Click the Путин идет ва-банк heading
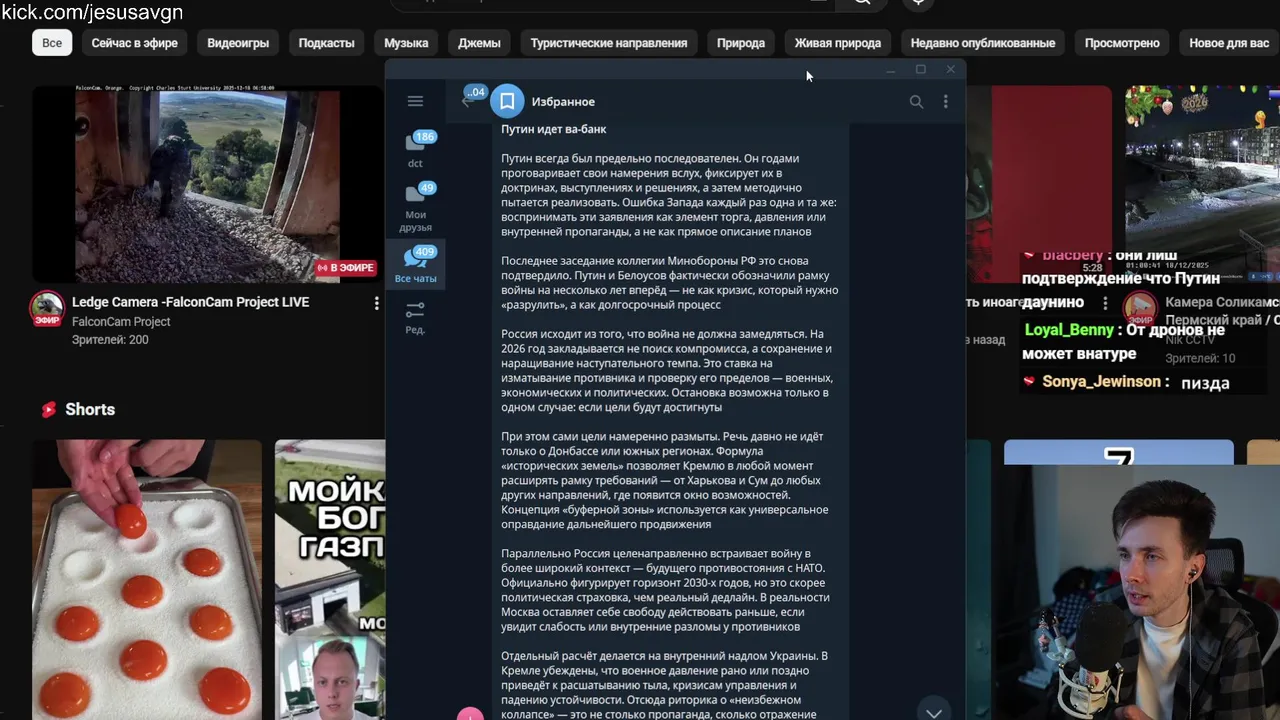The image size is (1280, 720). tap(554, 129)
